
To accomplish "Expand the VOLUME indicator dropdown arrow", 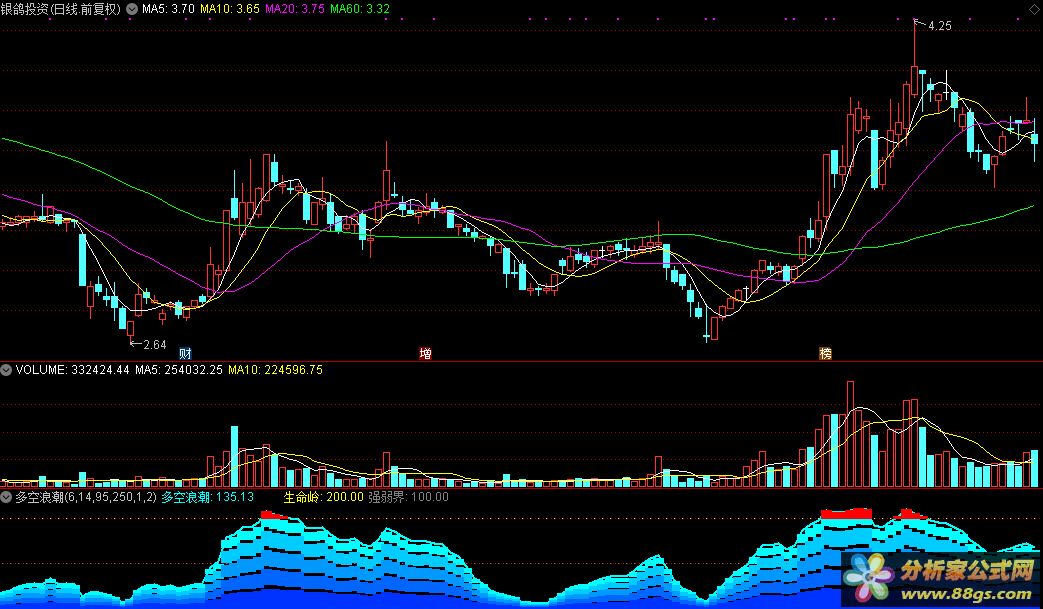I will (6, 370).
